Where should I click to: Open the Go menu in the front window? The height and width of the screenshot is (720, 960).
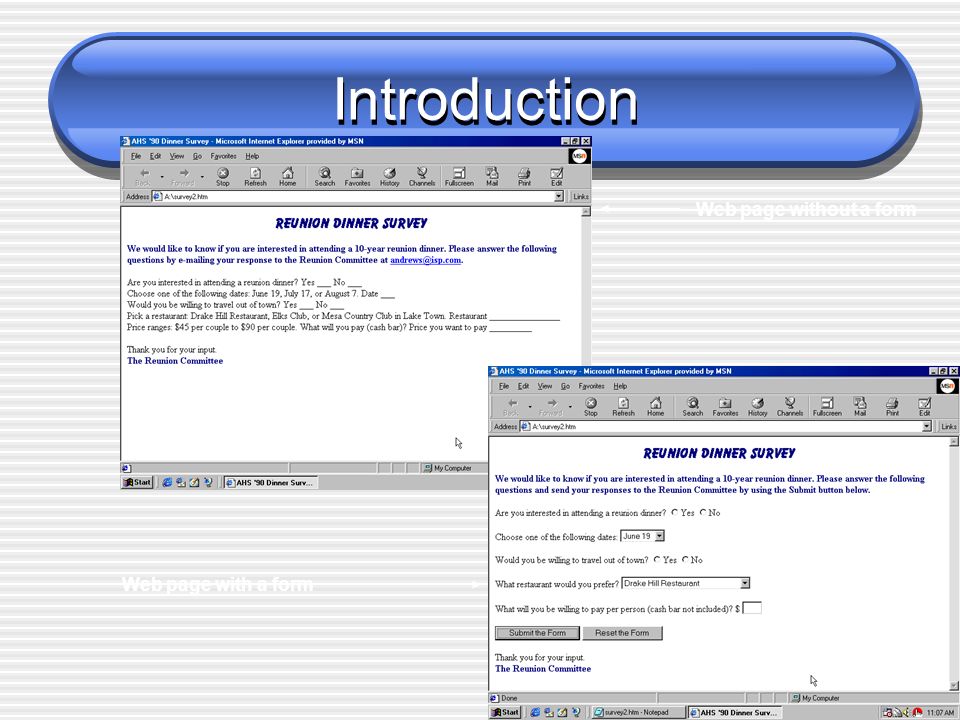pos(565,386)
